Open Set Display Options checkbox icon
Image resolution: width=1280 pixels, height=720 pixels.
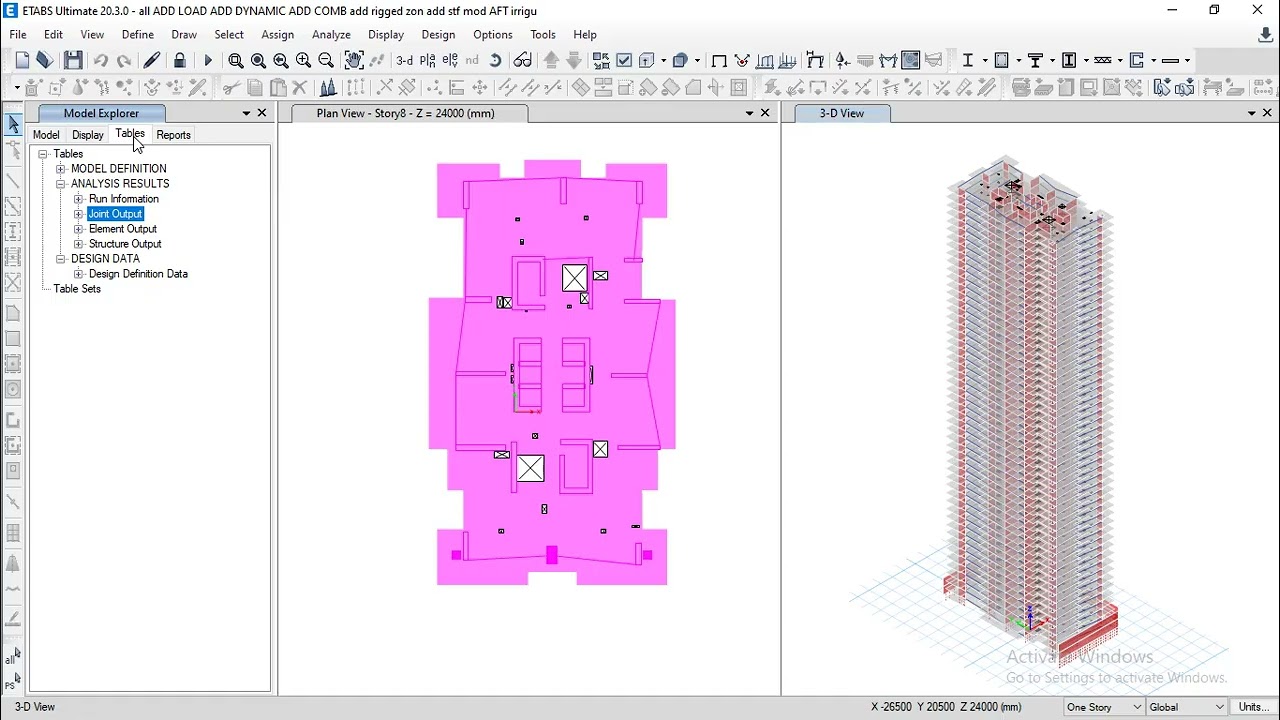(x=624, y=61)
